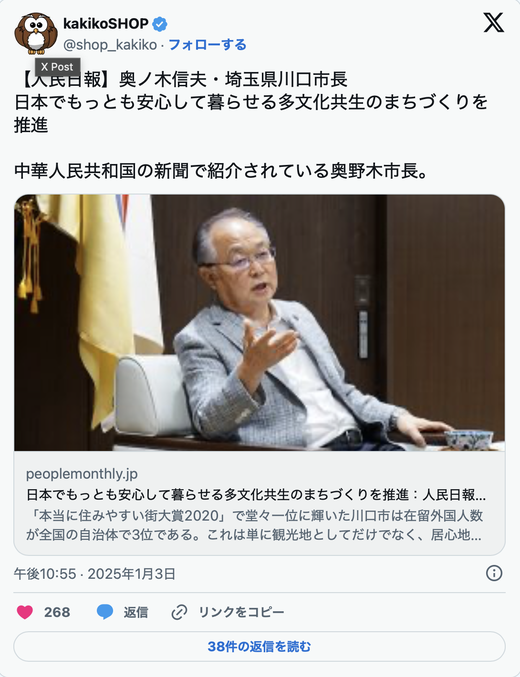520x677 pixels.
Task: Open the kakikoSHOP display name
Action: [106, 23]
